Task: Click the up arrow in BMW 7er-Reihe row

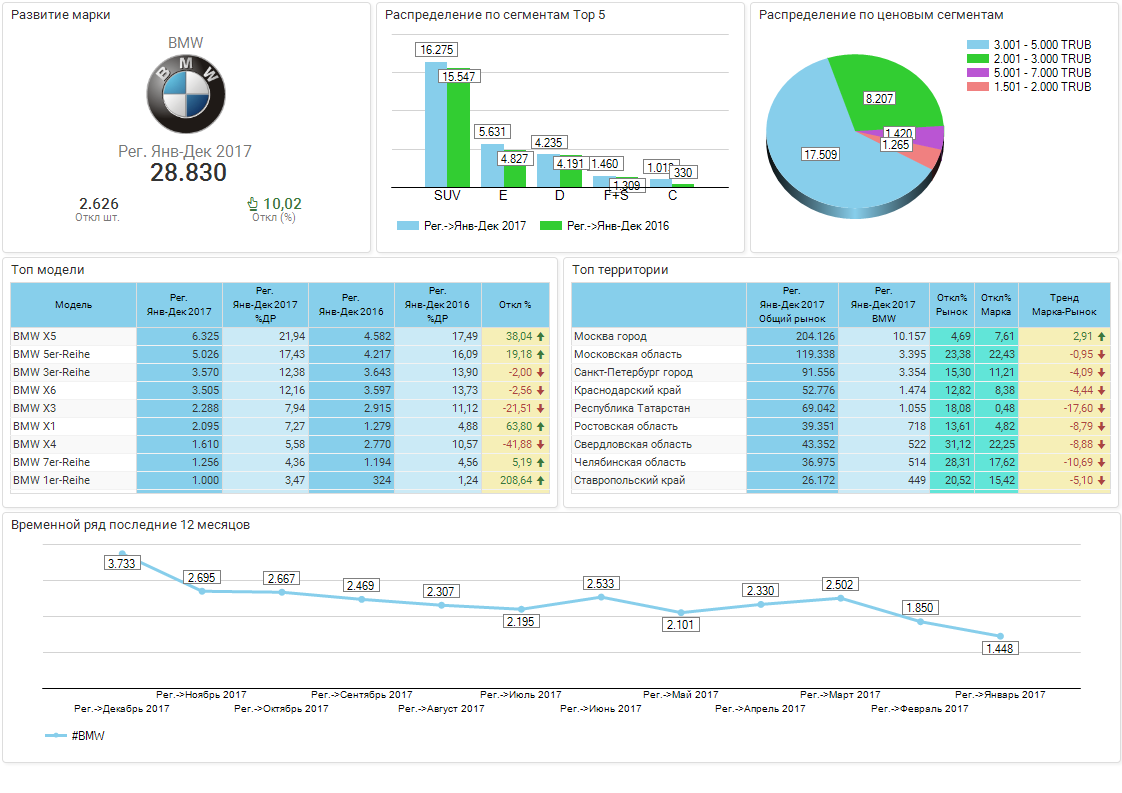Action: pos(541,462)
